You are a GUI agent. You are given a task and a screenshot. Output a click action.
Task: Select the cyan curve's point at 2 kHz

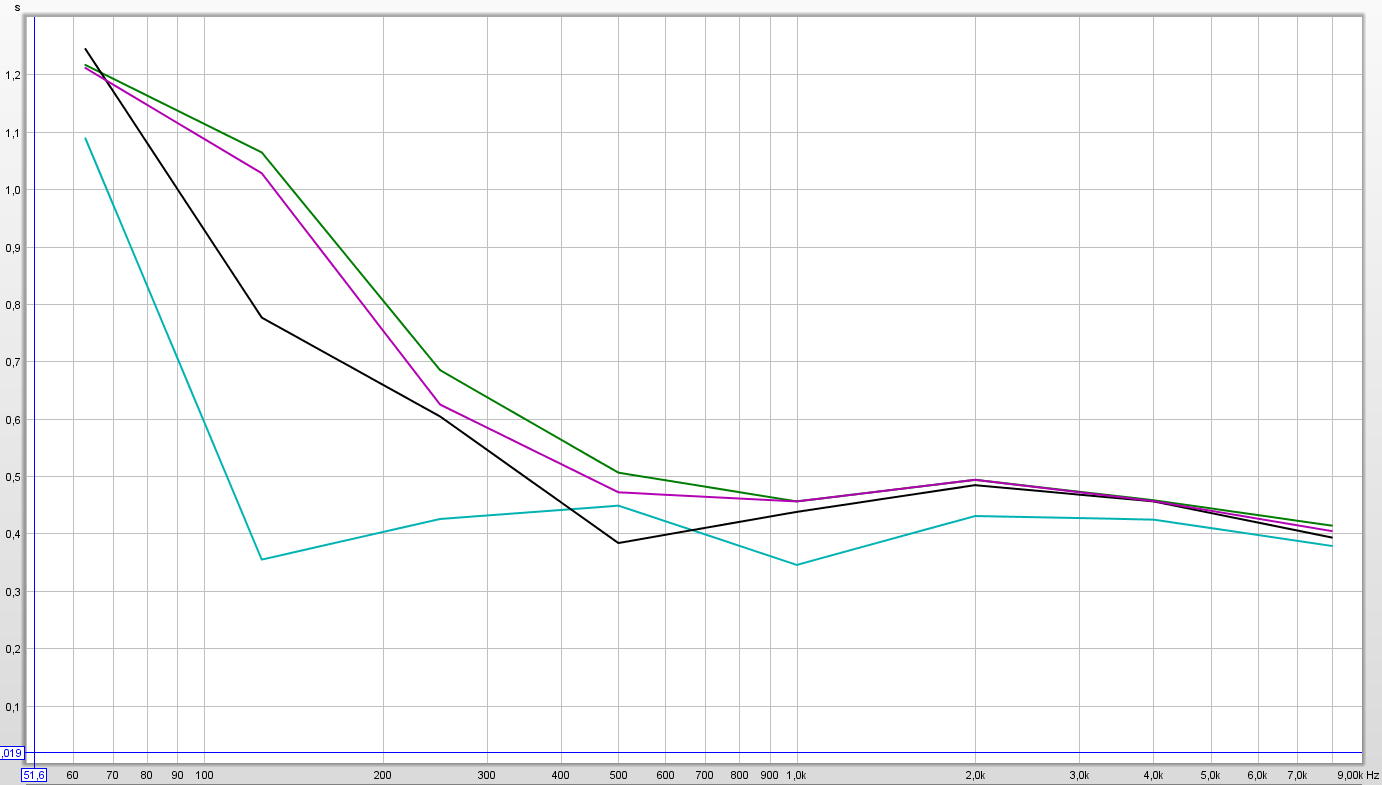pyautogui.click(x=975, y=516)
